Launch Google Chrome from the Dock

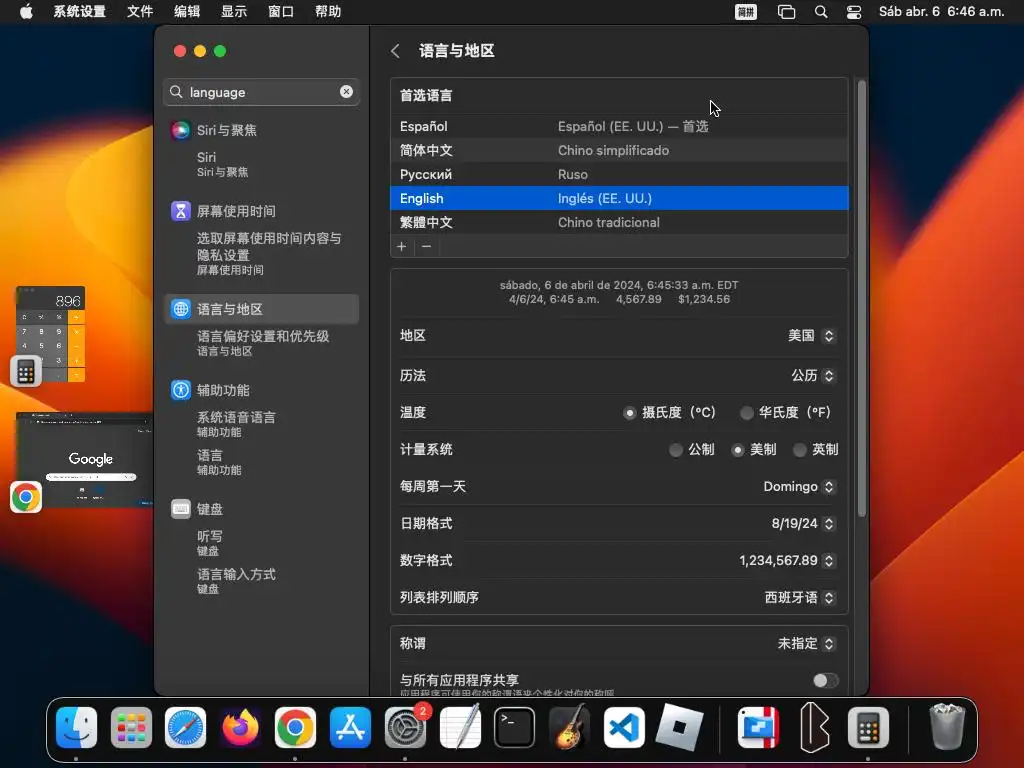(x=295, y=728)
